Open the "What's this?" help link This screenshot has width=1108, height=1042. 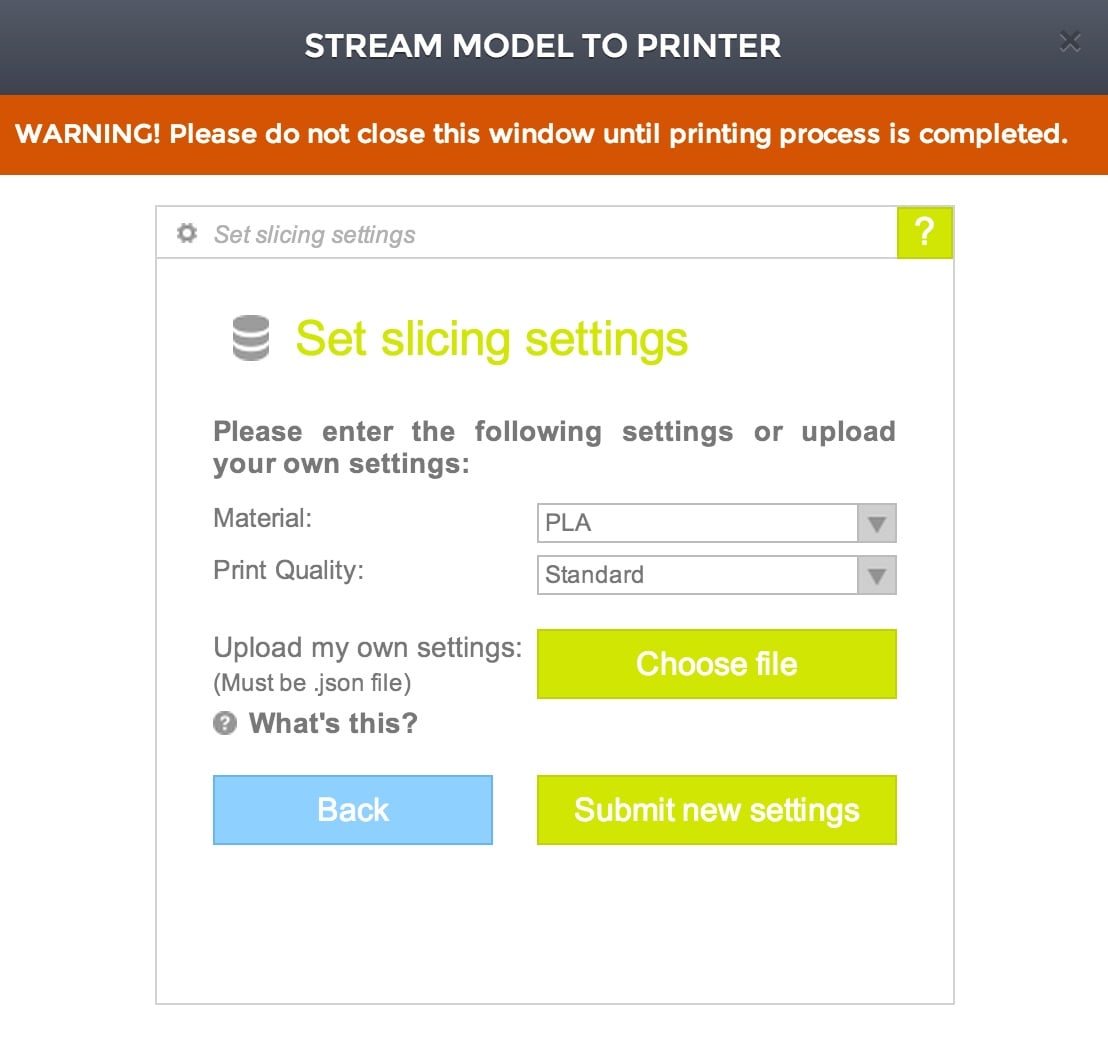click(x=333, y=723)
